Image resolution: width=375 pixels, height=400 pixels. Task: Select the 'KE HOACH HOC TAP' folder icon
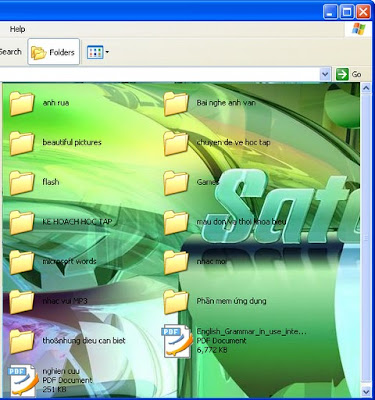(x=22, y=223)
